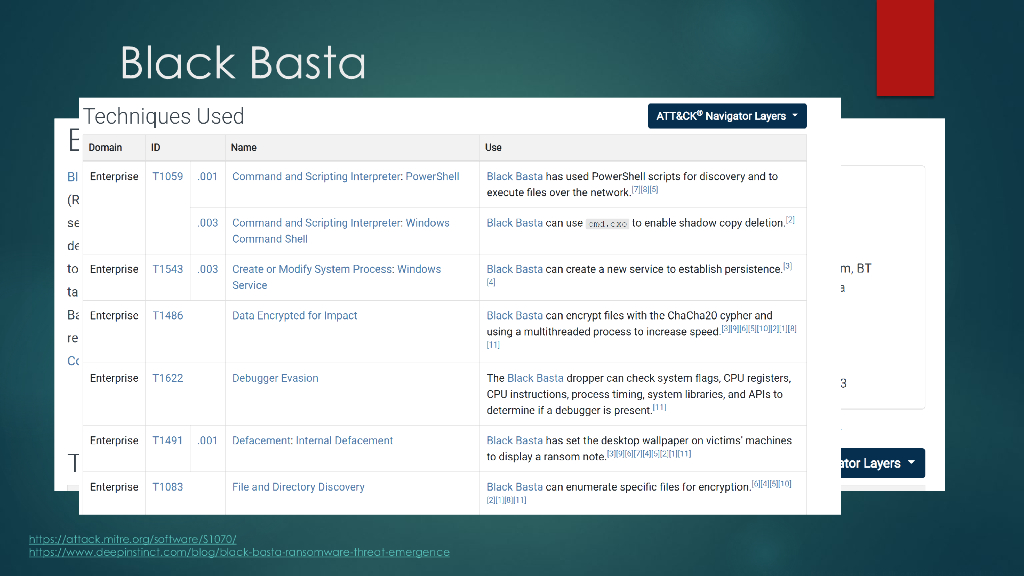Screen dimensions: 1024x576
Task: Open citation [2] after shadow copy deletion
Action: (790, 219)
